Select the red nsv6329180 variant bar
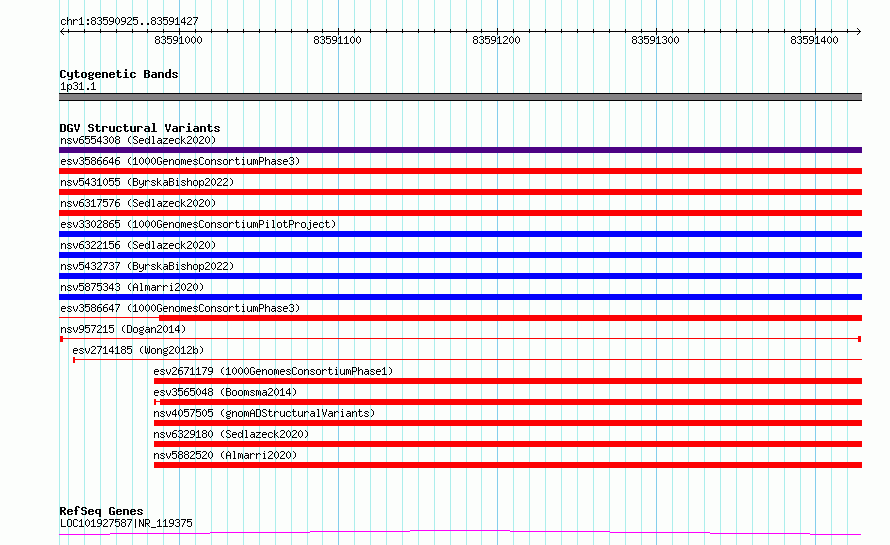 click(508, 444)
